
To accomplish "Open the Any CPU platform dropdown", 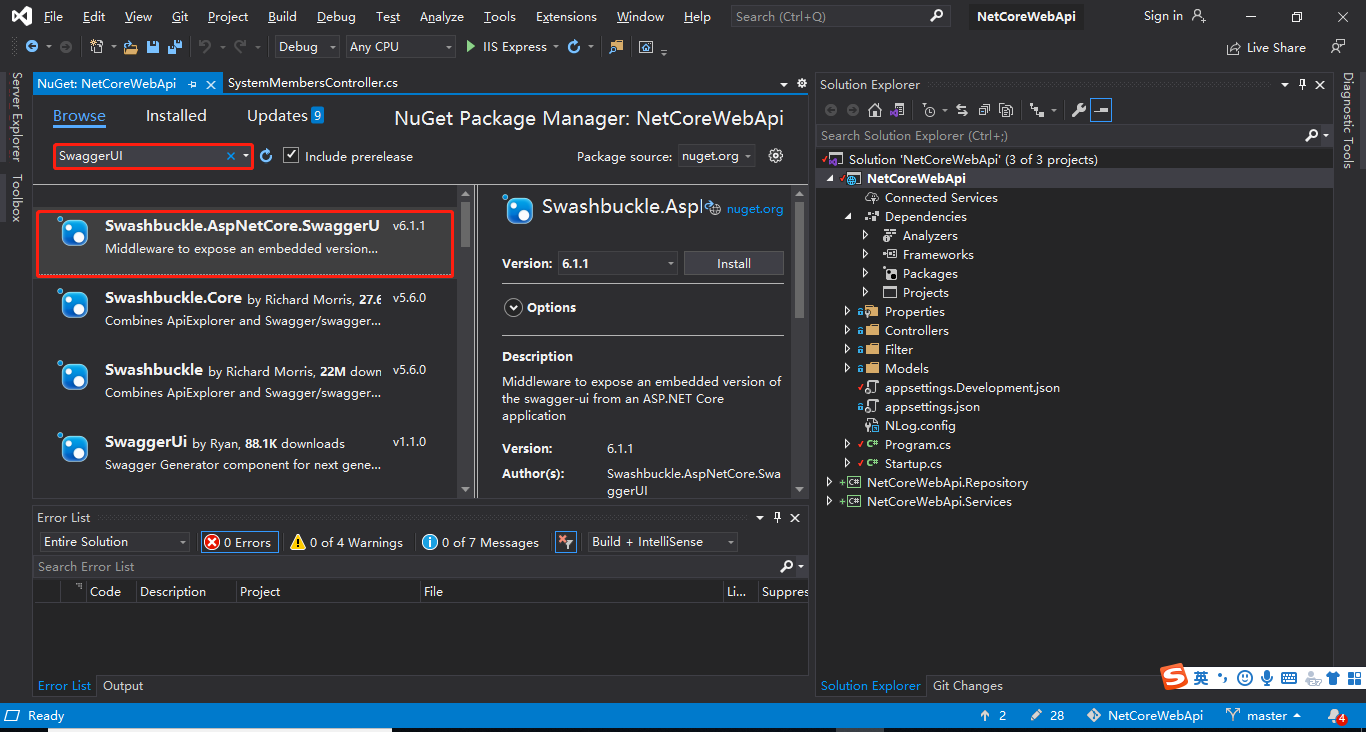I will [x=401, y=47].
